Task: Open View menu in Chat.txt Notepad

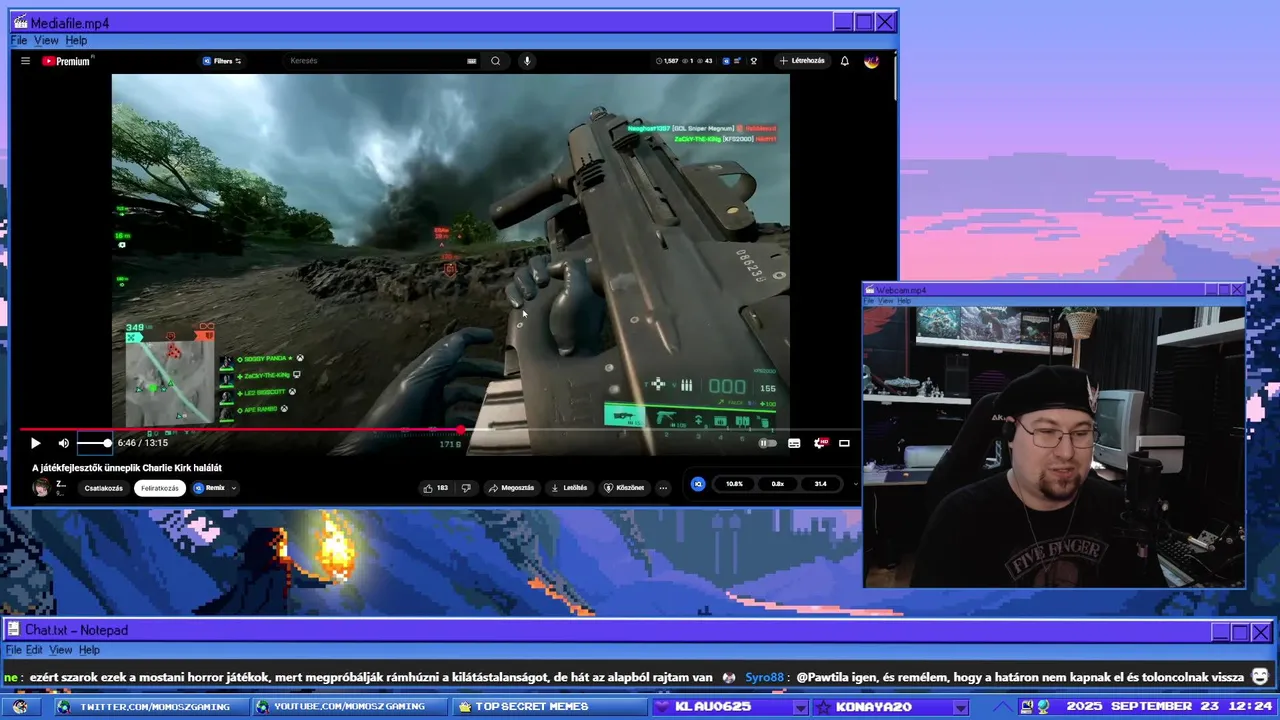Action: [x=61, y=650]
